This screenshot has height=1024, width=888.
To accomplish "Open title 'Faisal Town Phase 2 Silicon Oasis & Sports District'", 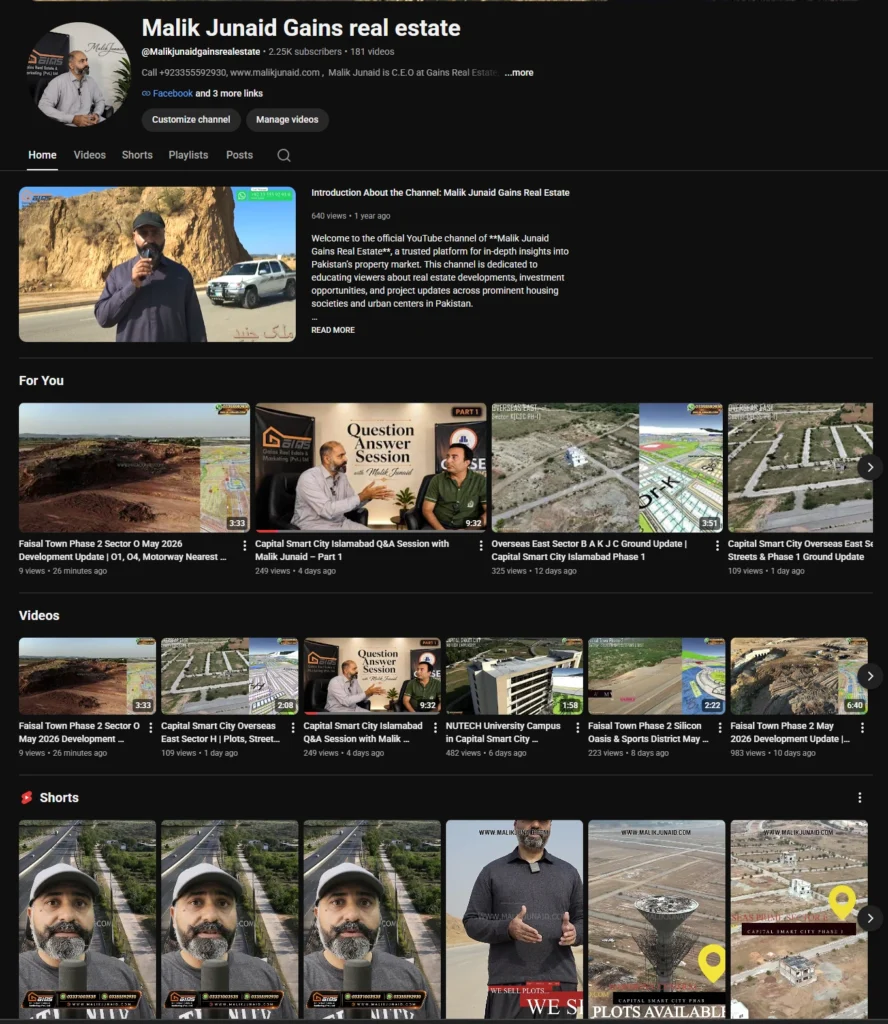I will pyautogui.click(x=648, y=732).
